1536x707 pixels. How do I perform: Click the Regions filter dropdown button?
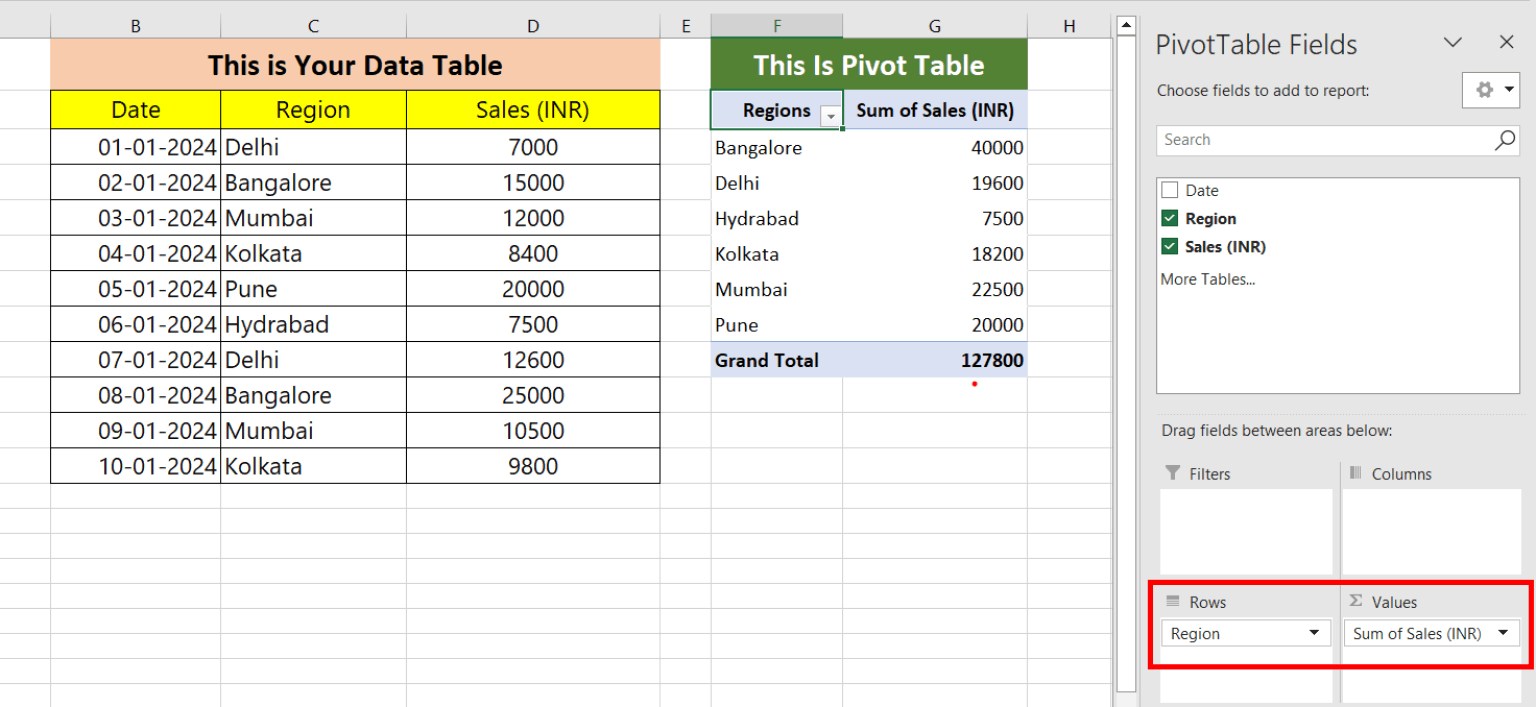tap(829, 116)
